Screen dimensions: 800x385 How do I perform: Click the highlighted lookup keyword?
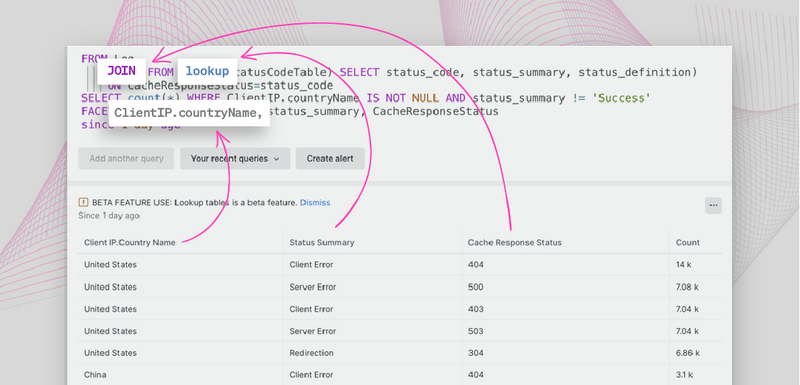(207, 71)
